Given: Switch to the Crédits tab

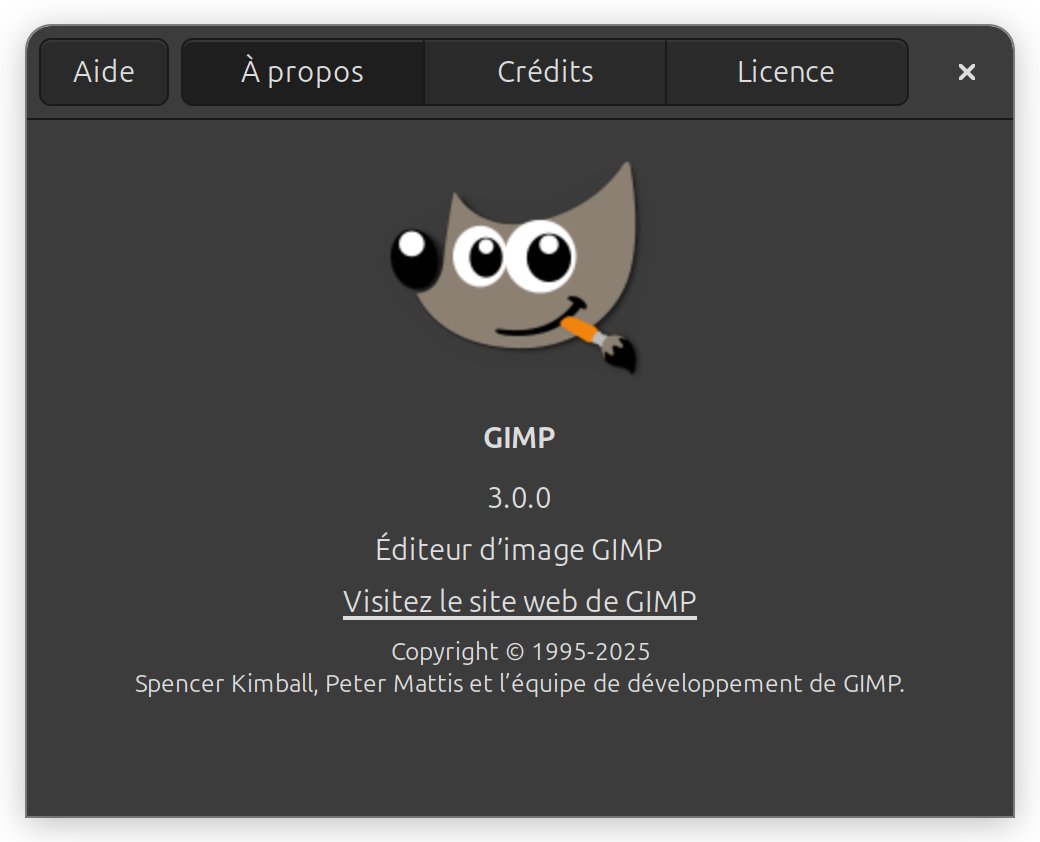Looking at the screenshot, I should point(545,72).
